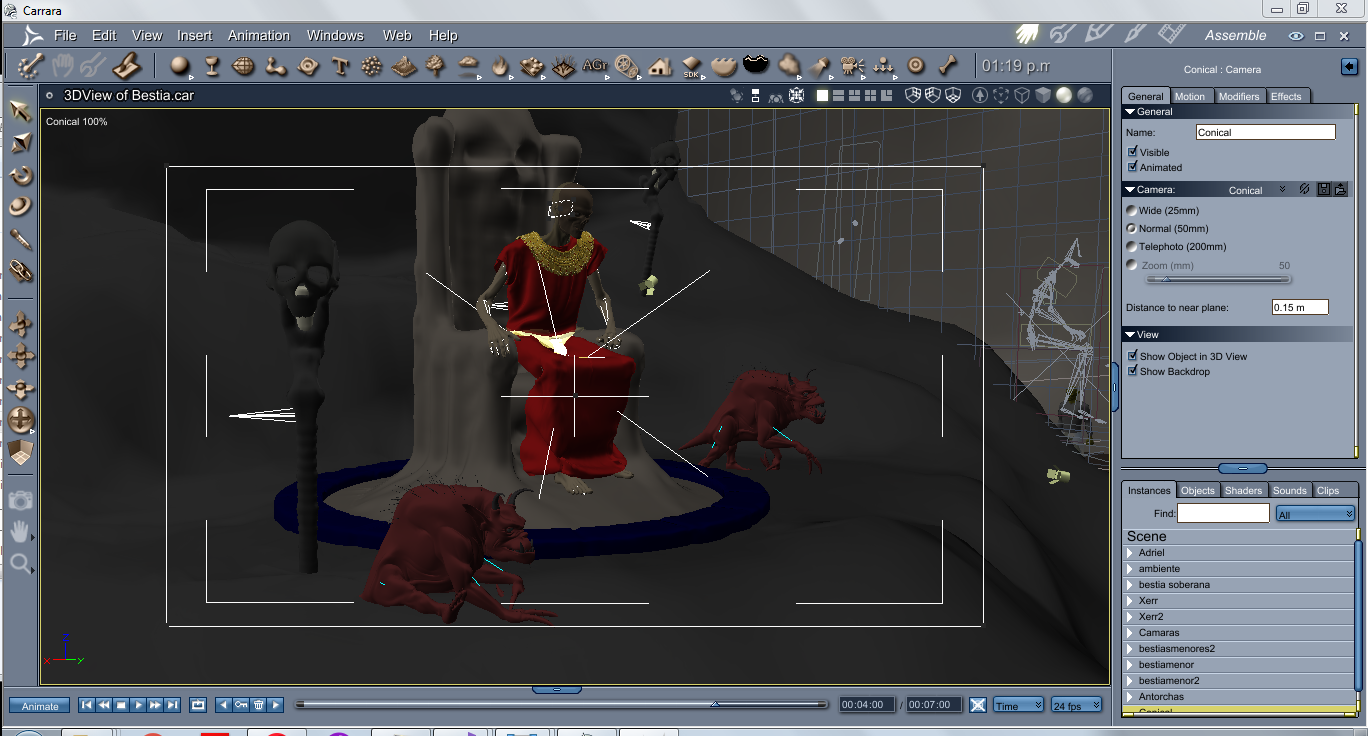Insert a terrain object
Image resolution: width=1368 pixels, height=736 pixels.
click(x=404, y=66)
